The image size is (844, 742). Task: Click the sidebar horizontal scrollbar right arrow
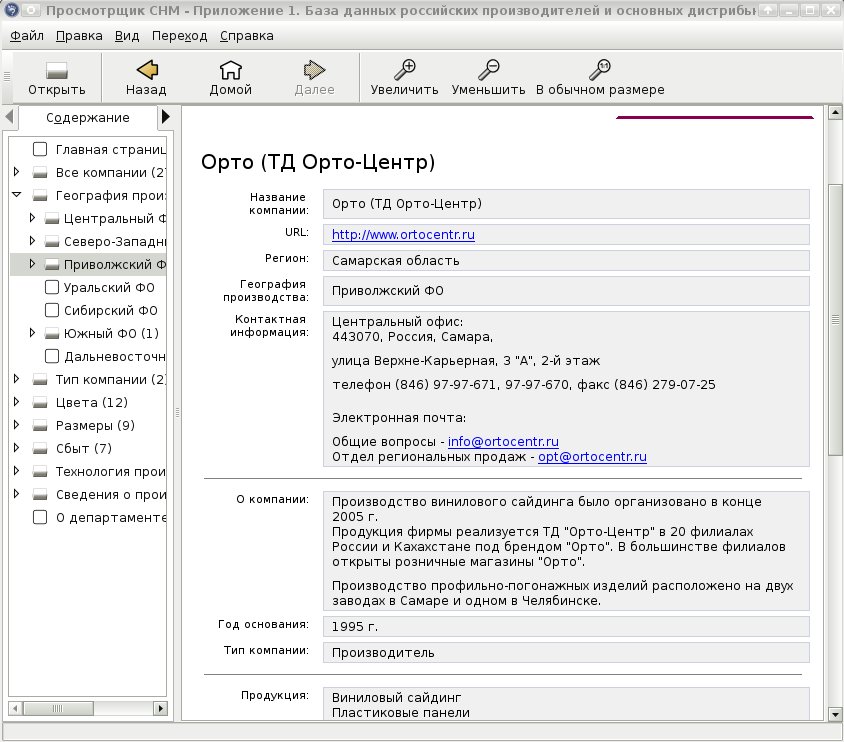[x=160, y=709]
